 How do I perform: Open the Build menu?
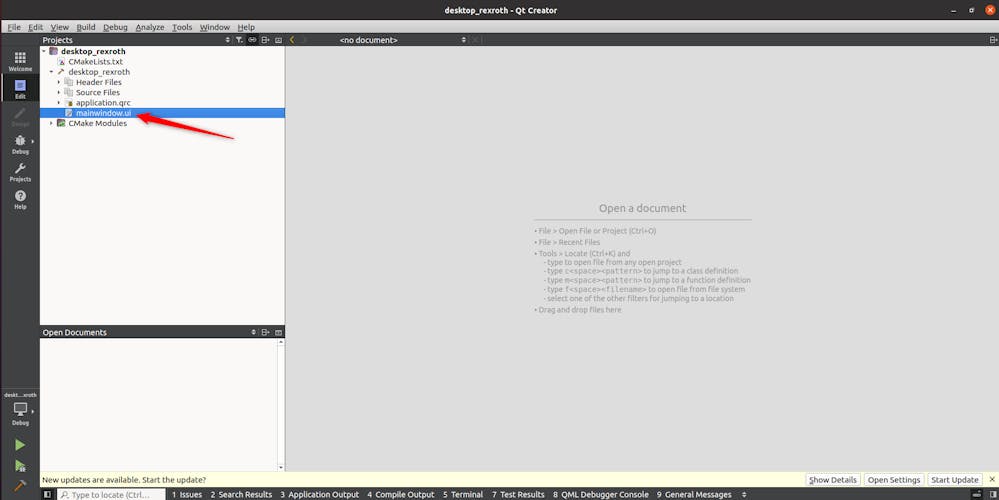pyautogui.click(x=86, y=27)
